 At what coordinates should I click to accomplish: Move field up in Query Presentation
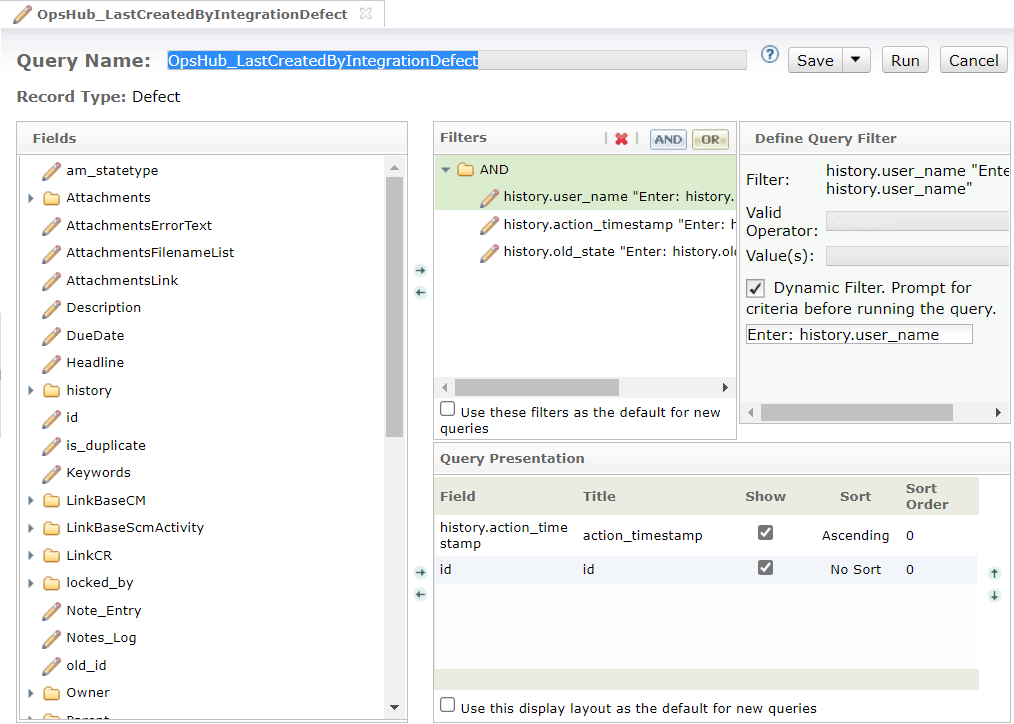994,574
